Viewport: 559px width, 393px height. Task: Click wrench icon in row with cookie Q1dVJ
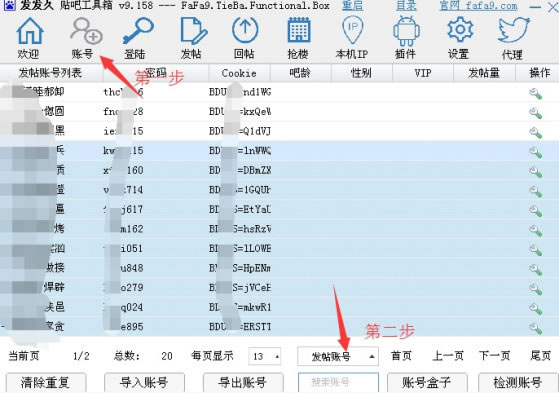[535, 133]
